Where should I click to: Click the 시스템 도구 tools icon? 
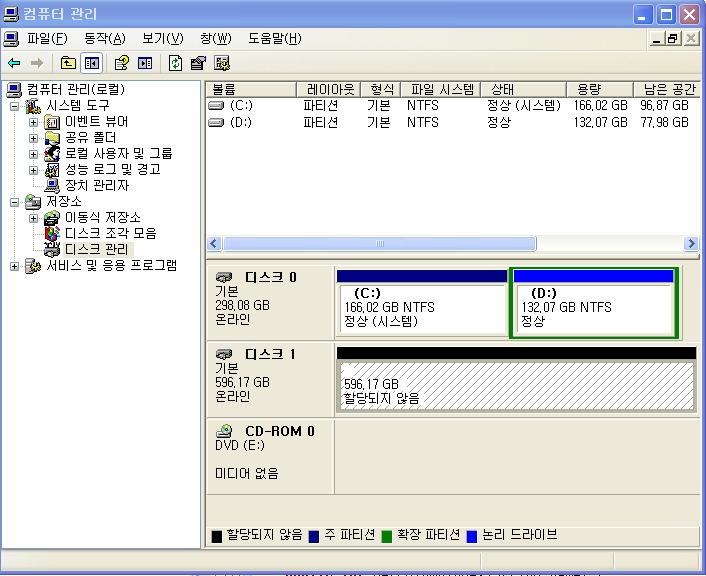[x=33, y=106]
